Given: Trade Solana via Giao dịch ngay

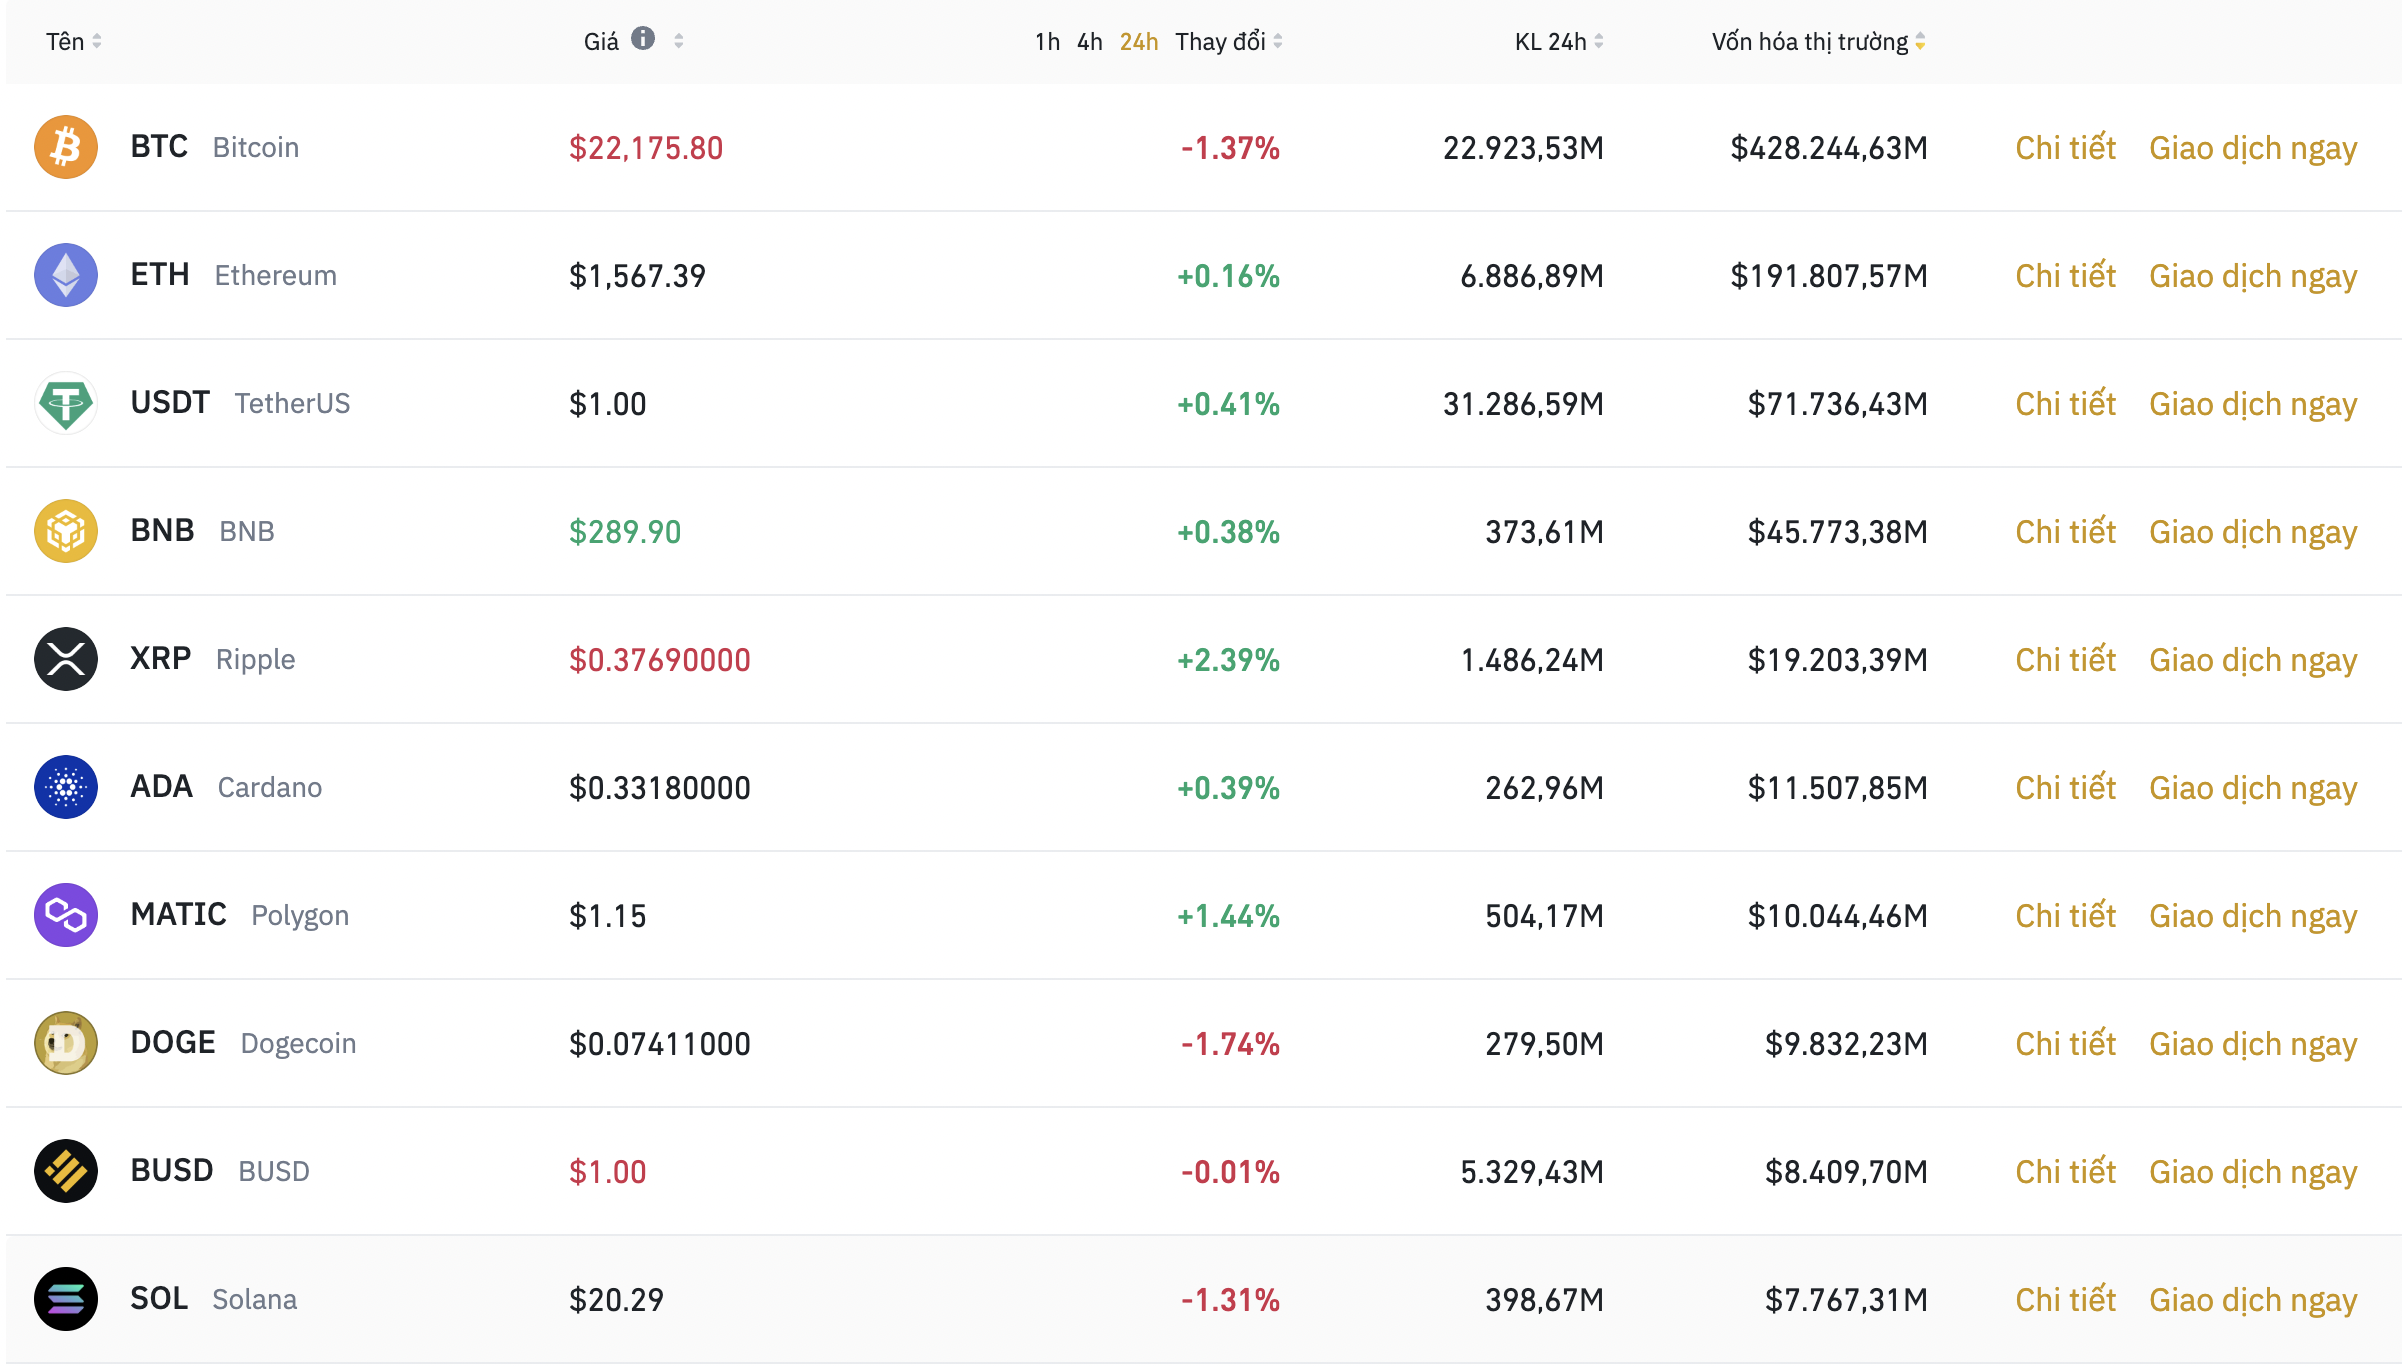Looking at the screenshot, I should pyautogui.click(x=2253, y=1300).
